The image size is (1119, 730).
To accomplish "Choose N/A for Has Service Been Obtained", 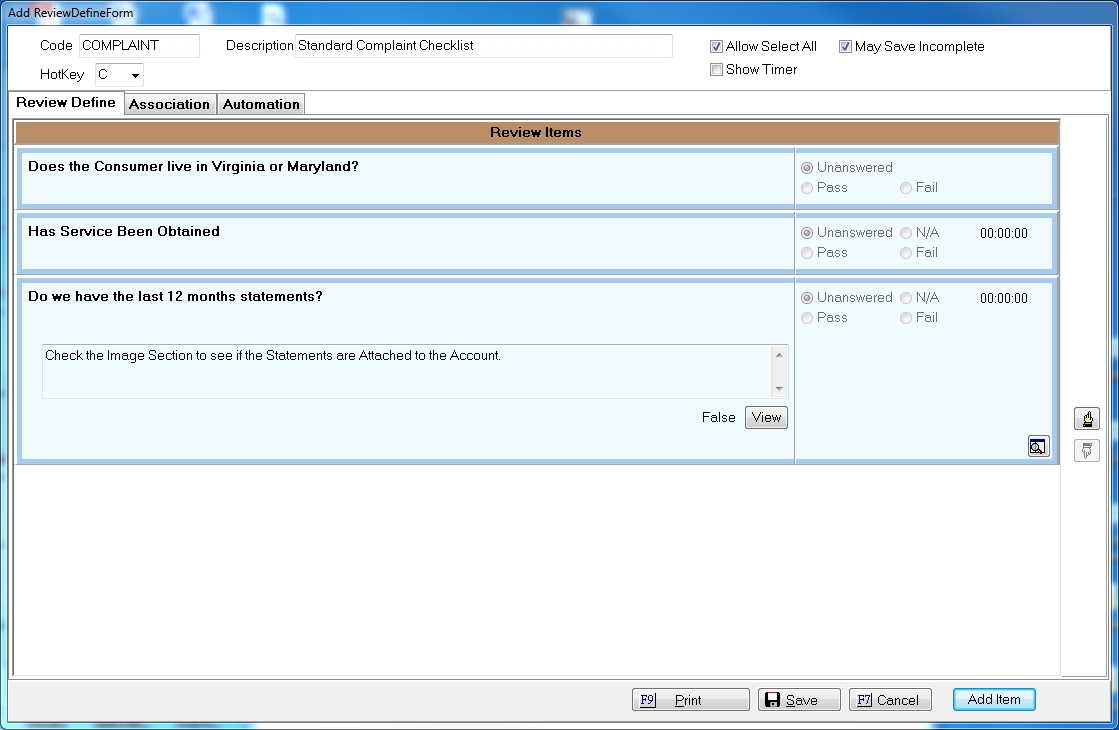I will click(x=906, y=233).
